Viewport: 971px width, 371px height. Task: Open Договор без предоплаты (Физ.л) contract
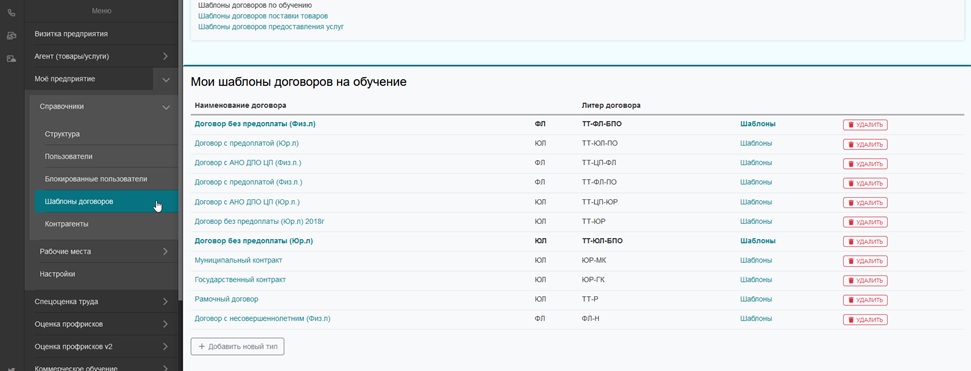pos(255,124)
